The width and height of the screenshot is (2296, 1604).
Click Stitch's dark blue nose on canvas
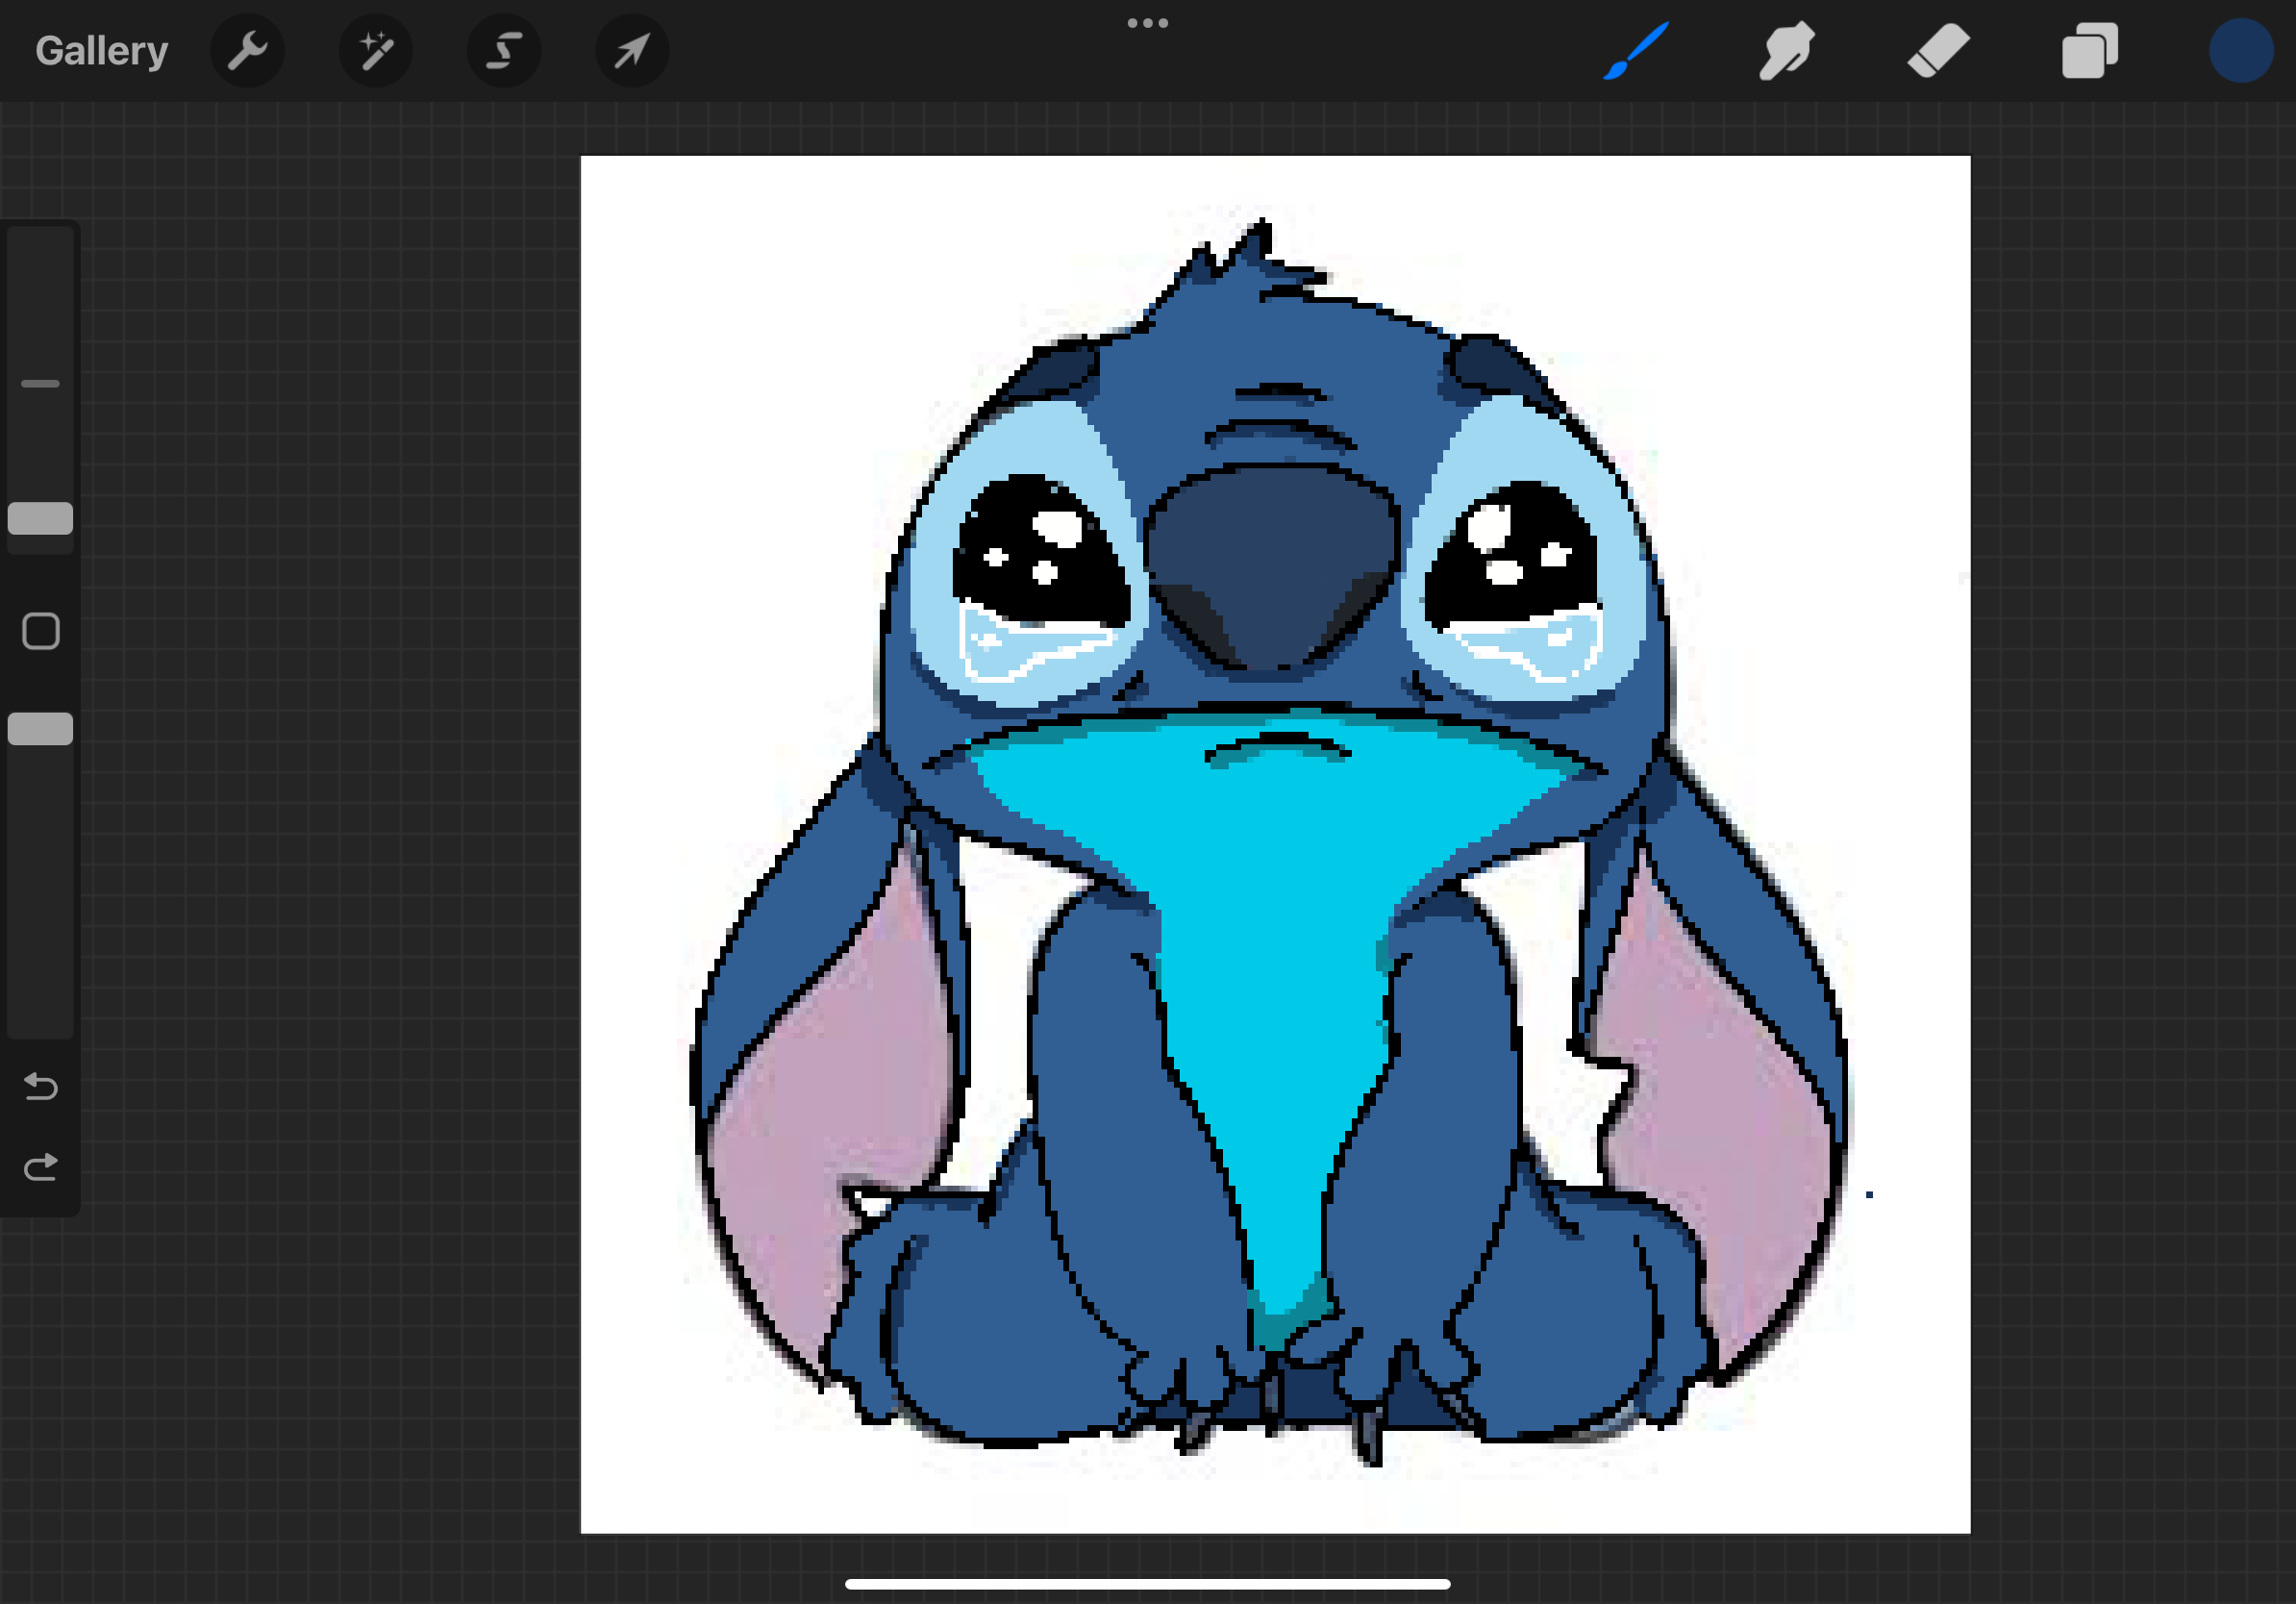click(1272, 560)
